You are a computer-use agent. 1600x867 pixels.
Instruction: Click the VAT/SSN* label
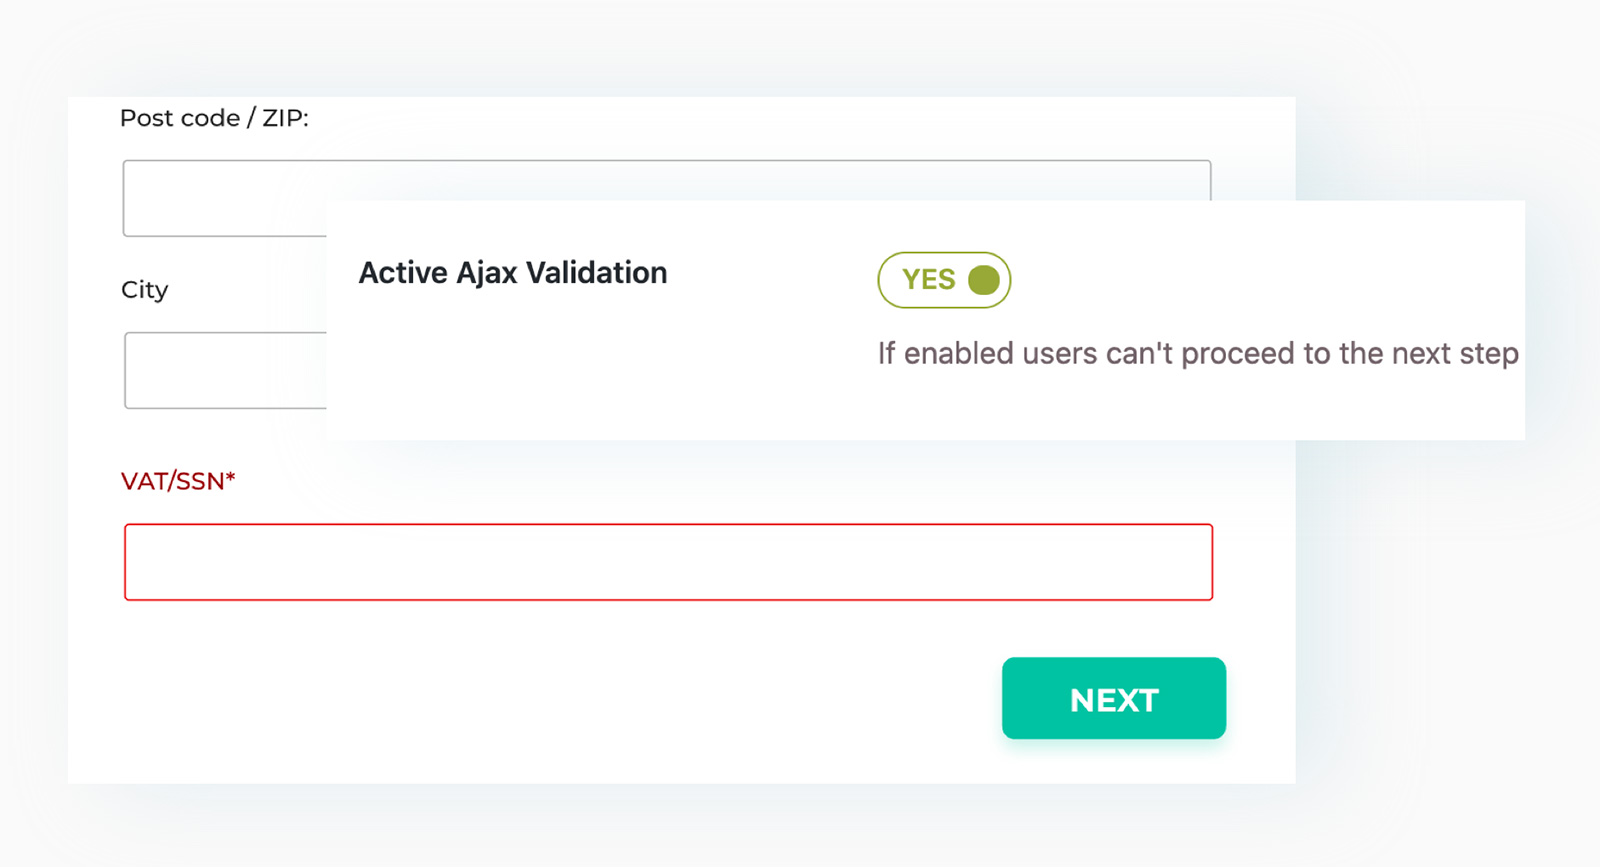point(180,481)
